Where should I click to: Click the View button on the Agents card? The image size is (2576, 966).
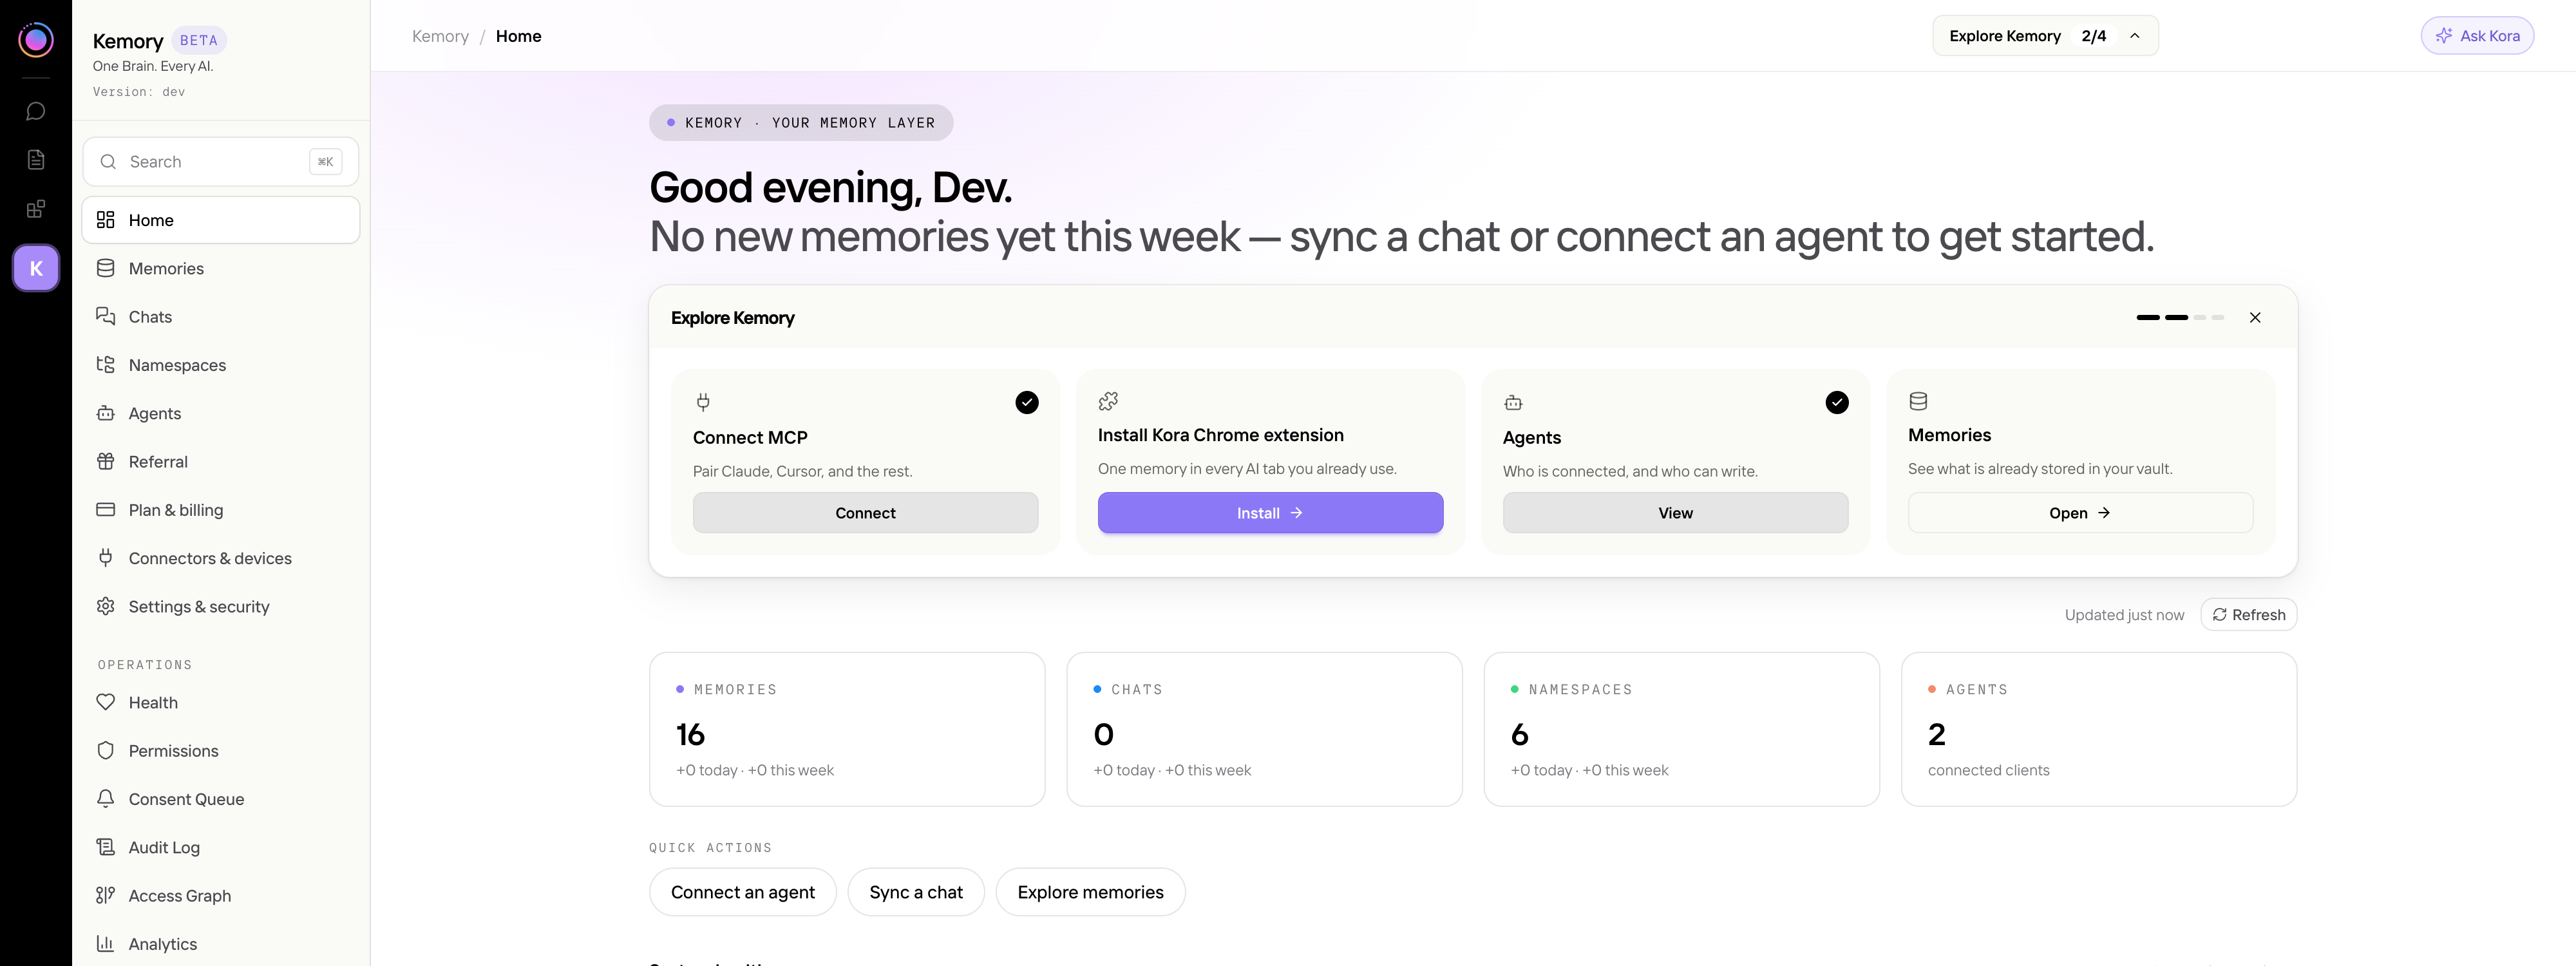(1675, 513)
